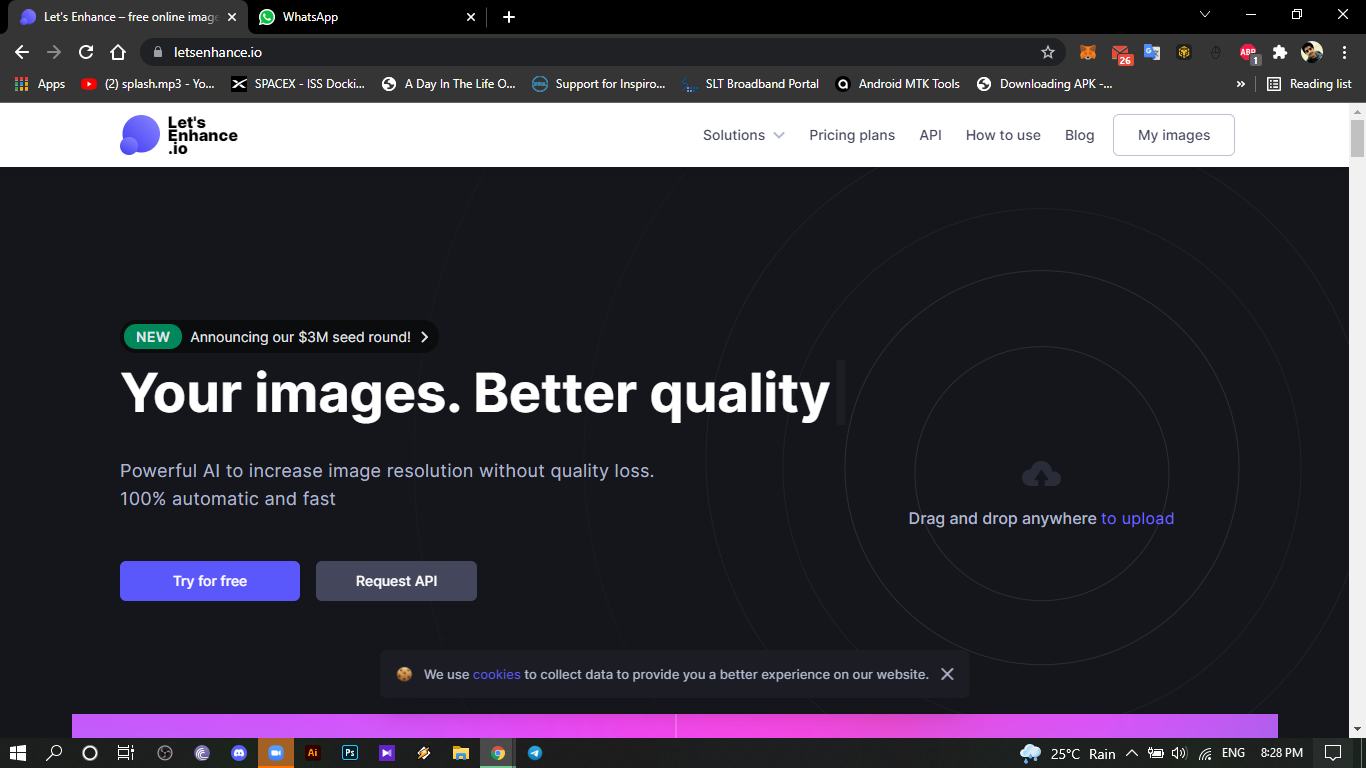The width and height of the screenshot is (1366, 768).
Task: Open the Extensions puzzle-piece menu
Action: tap(1280, 52)
